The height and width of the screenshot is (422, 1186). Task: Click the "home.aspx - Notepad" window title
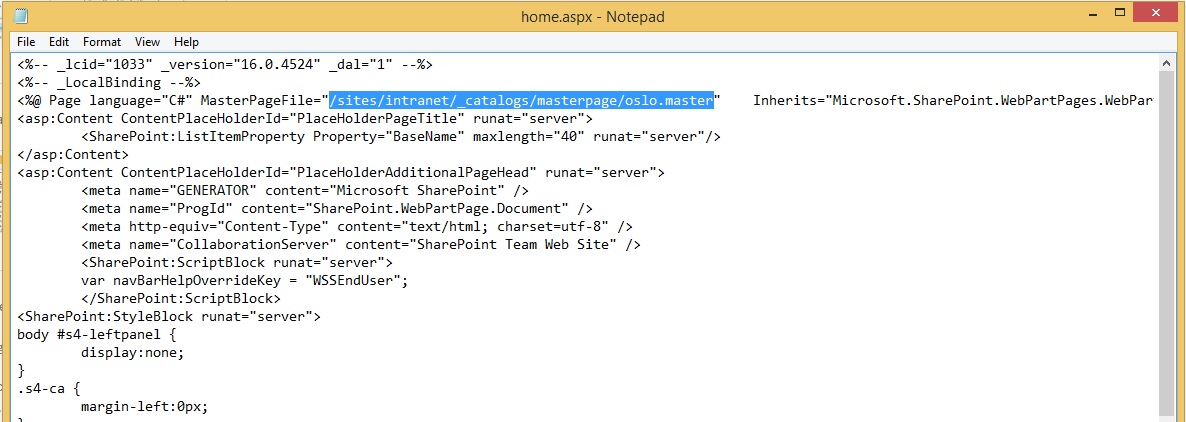pos(593,16)
